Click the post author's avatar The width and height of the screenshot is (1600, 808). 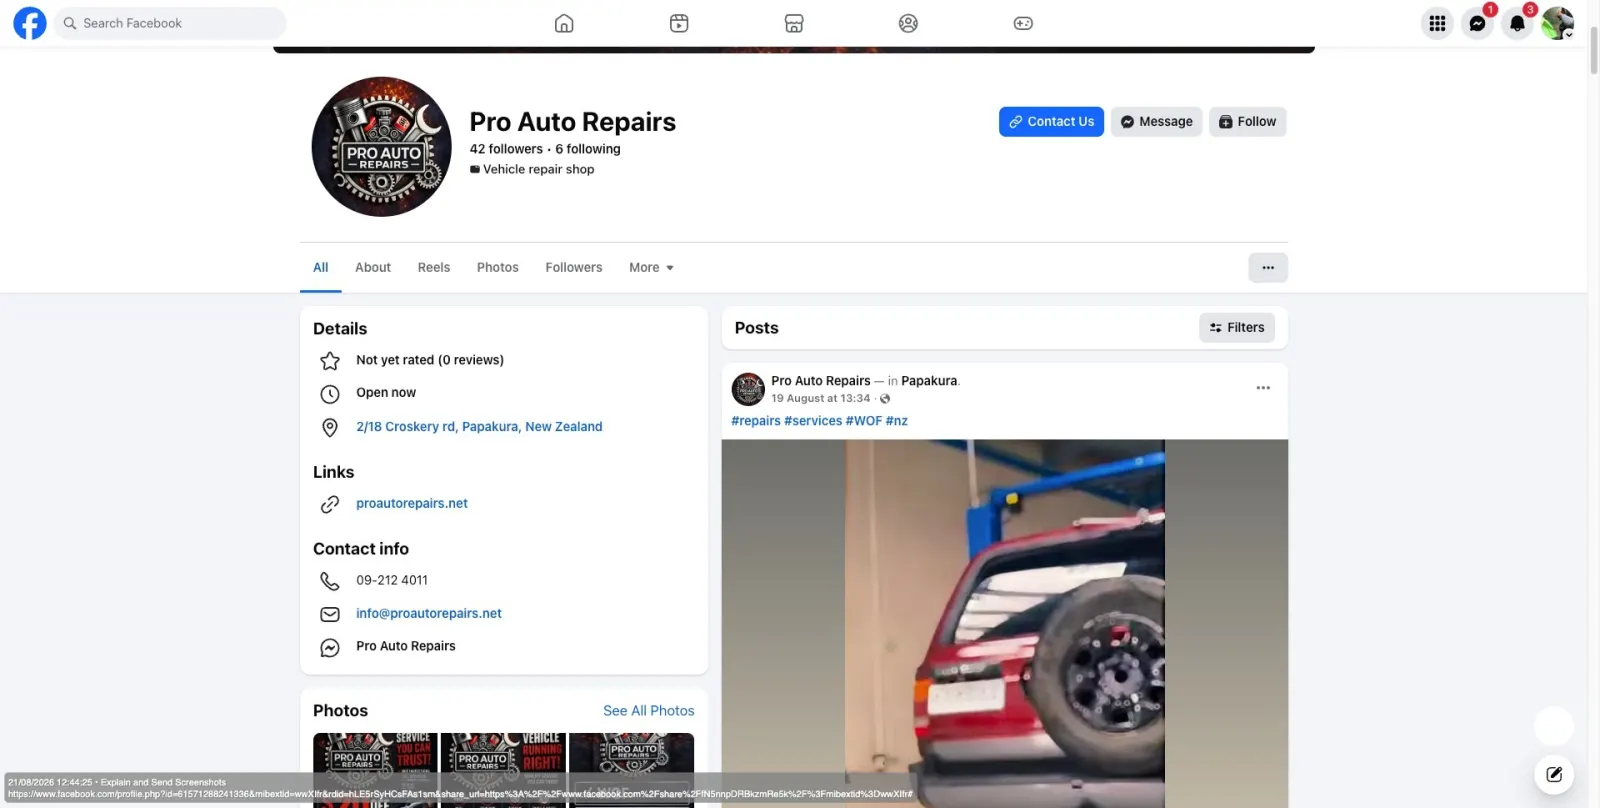[748, 389]
